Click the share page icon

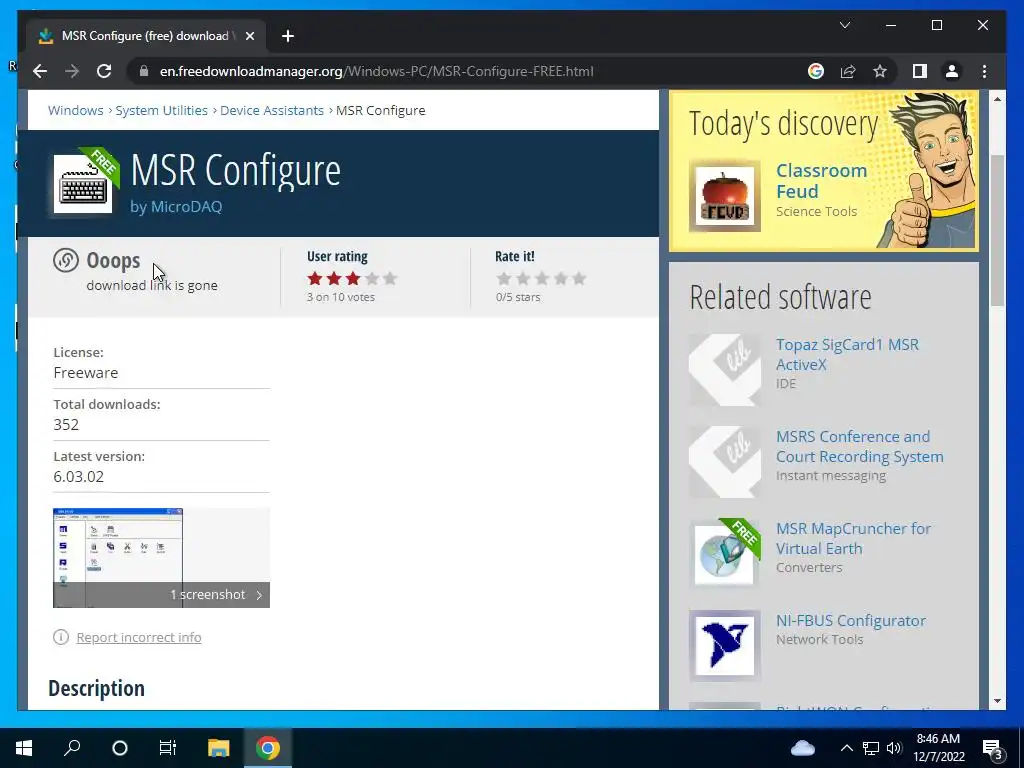[x=848, y=71]
